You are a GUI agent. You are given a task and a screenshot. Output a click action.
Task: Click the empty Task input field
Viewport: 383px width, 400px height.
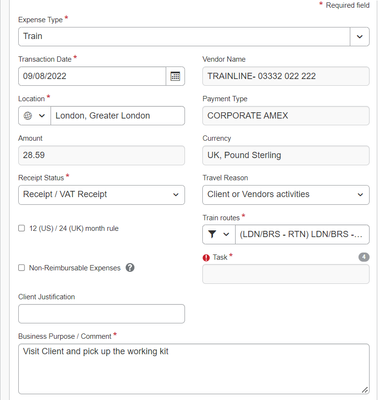(x=286, y=274)
